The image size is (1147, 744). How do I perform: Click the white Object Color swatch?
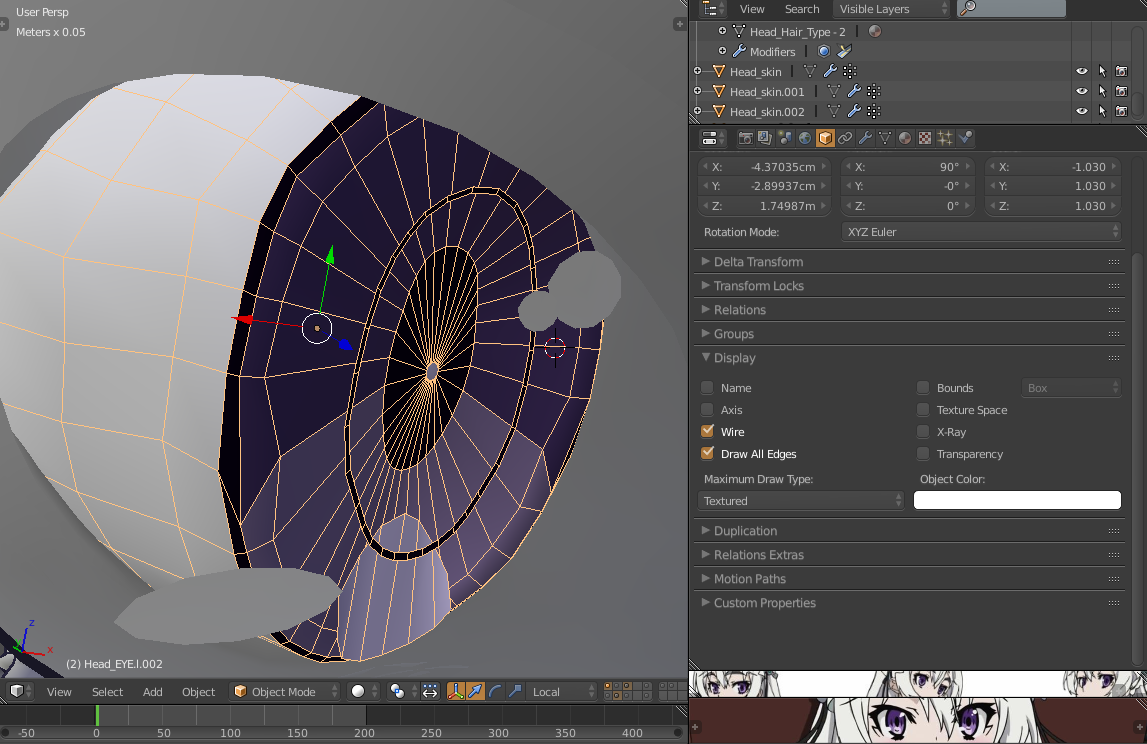[x=1017, y=501]
